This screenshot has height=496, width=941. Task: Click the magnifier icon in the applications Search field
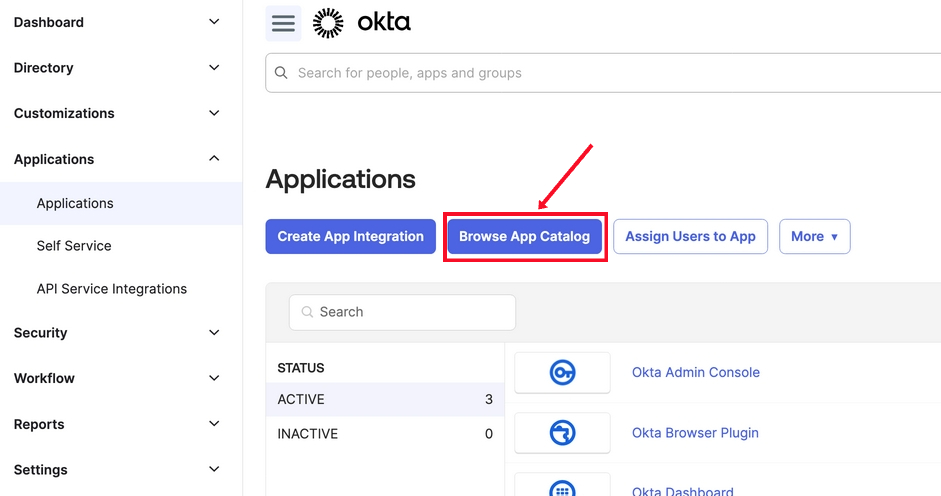(307, 312)
